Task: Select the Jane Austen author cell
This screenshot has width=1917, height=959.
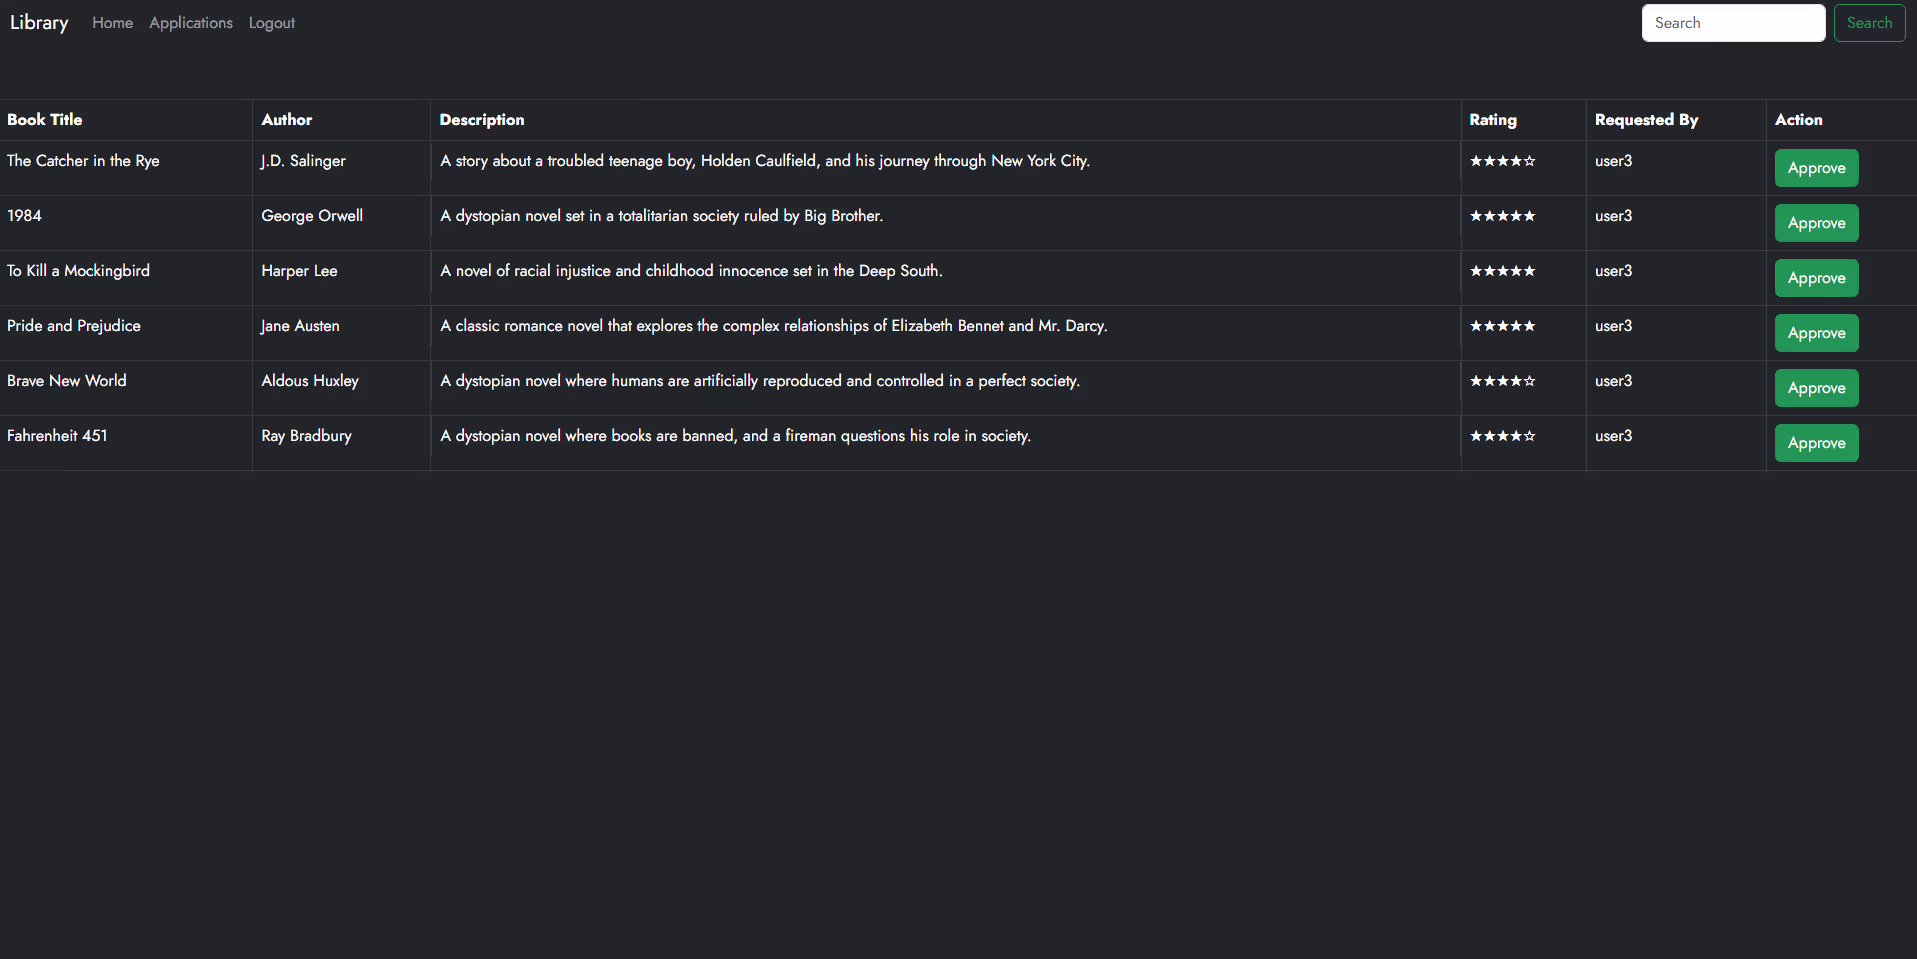Action: 300,326
